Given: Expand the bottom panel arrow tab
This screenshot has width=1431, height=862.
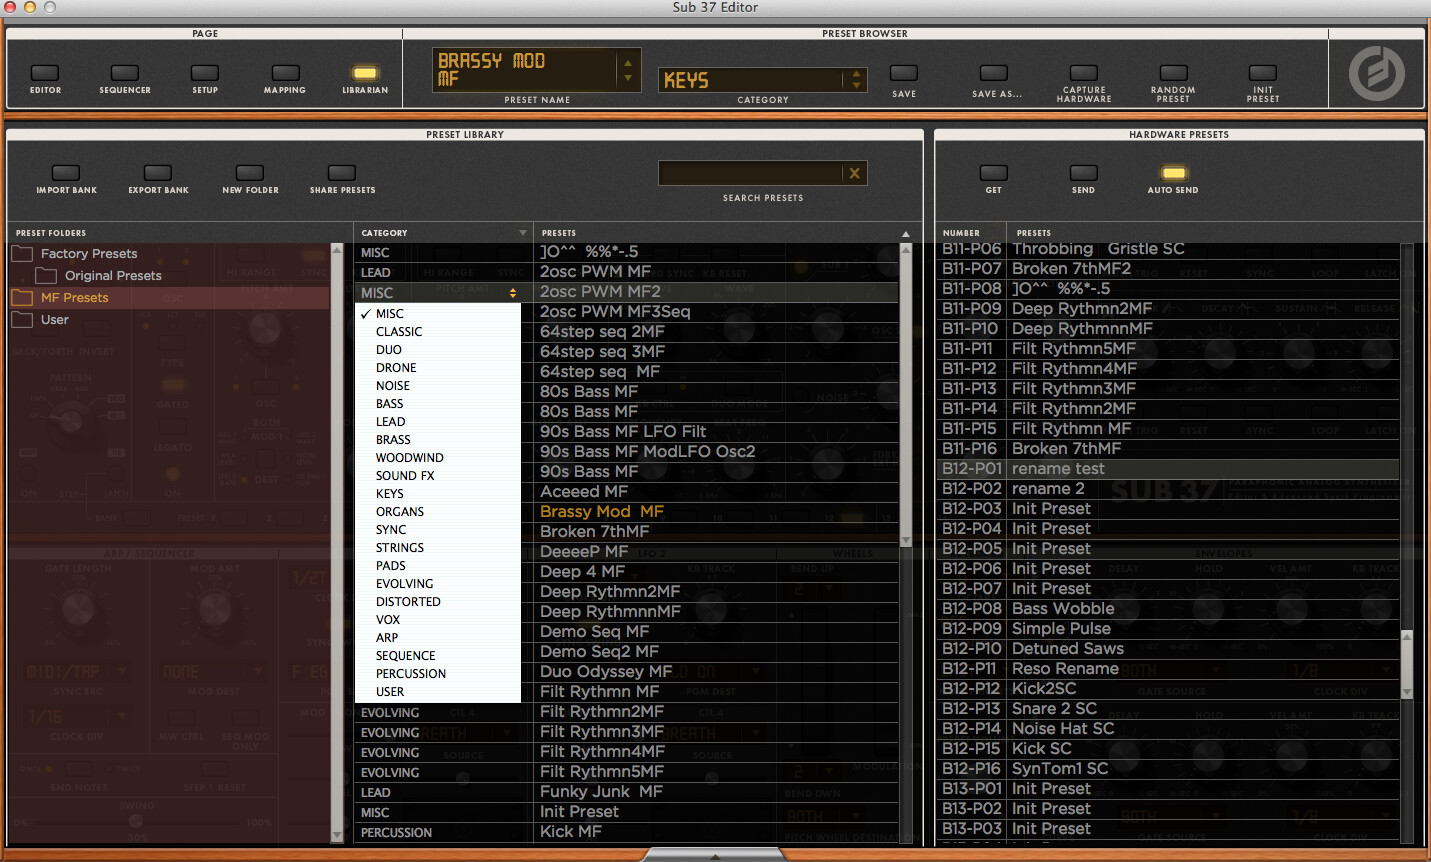Looking at the screenshot, I should 714,855.
